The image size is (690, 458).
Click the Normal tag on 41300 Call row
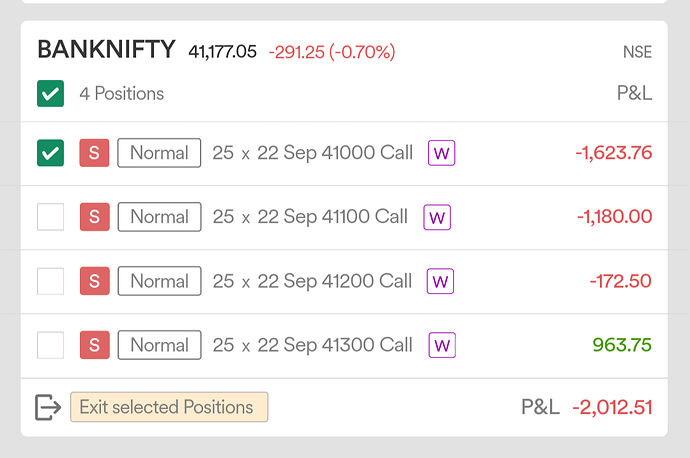tap(159, 345)
